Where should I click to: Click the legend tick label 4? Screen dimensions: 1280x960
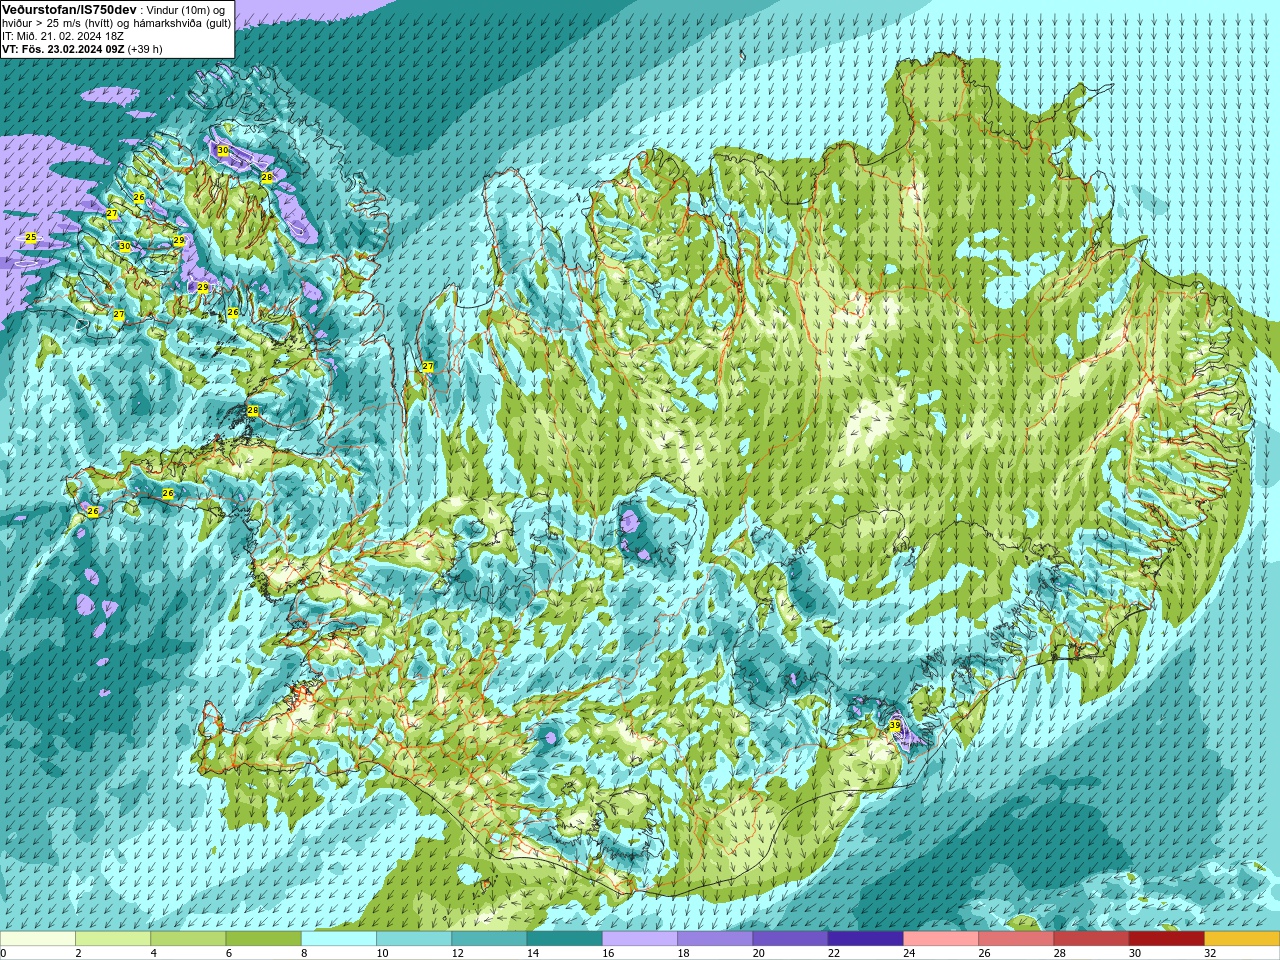(x=153, y=954)
